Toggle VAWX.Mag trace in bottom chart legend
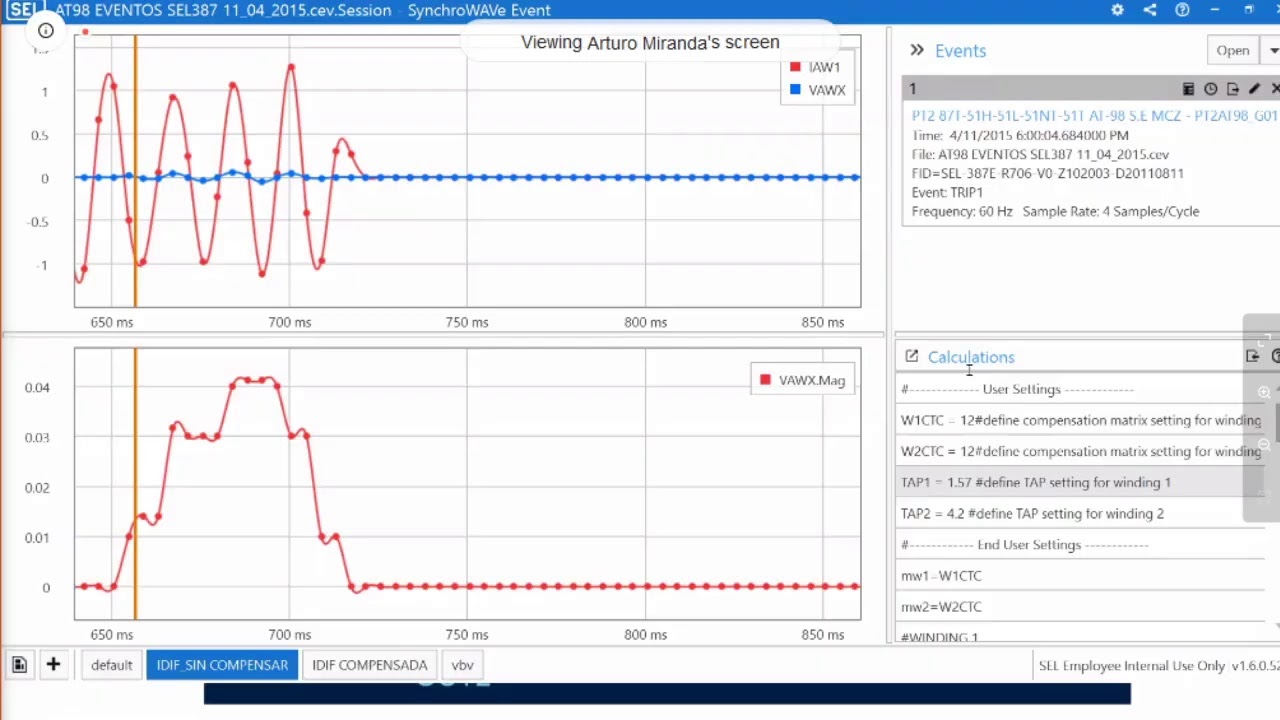This screenshot has width=1280, height=720. click(x=802, y=380)
